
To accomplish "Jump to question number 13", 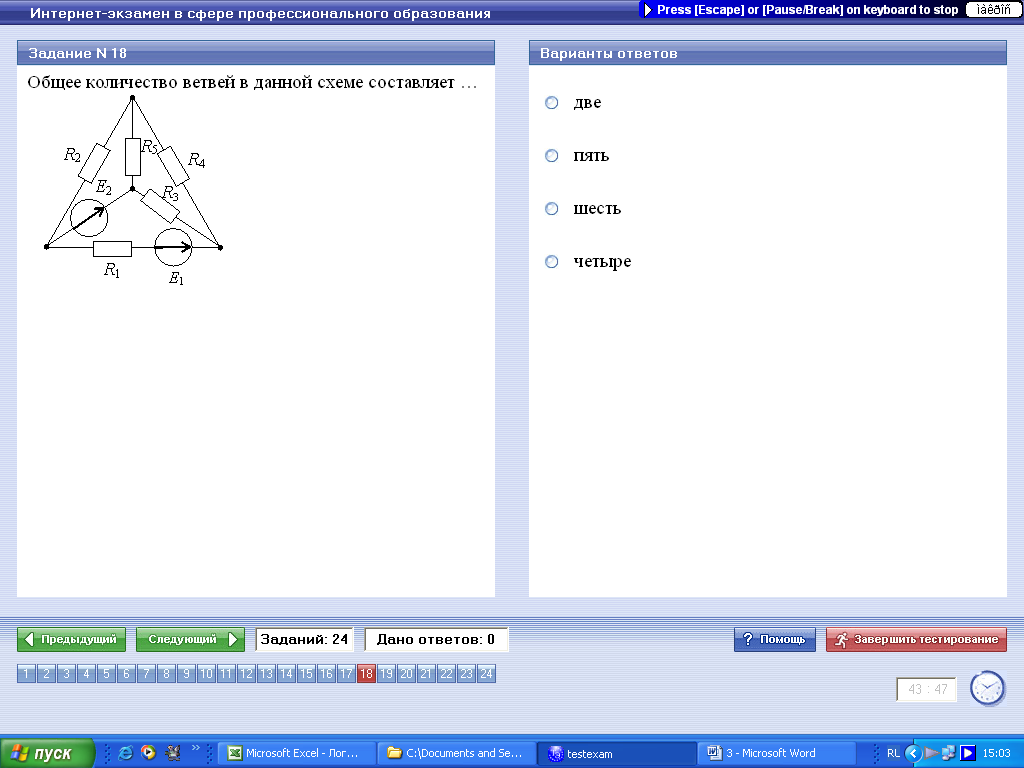I will click(266, 673).
